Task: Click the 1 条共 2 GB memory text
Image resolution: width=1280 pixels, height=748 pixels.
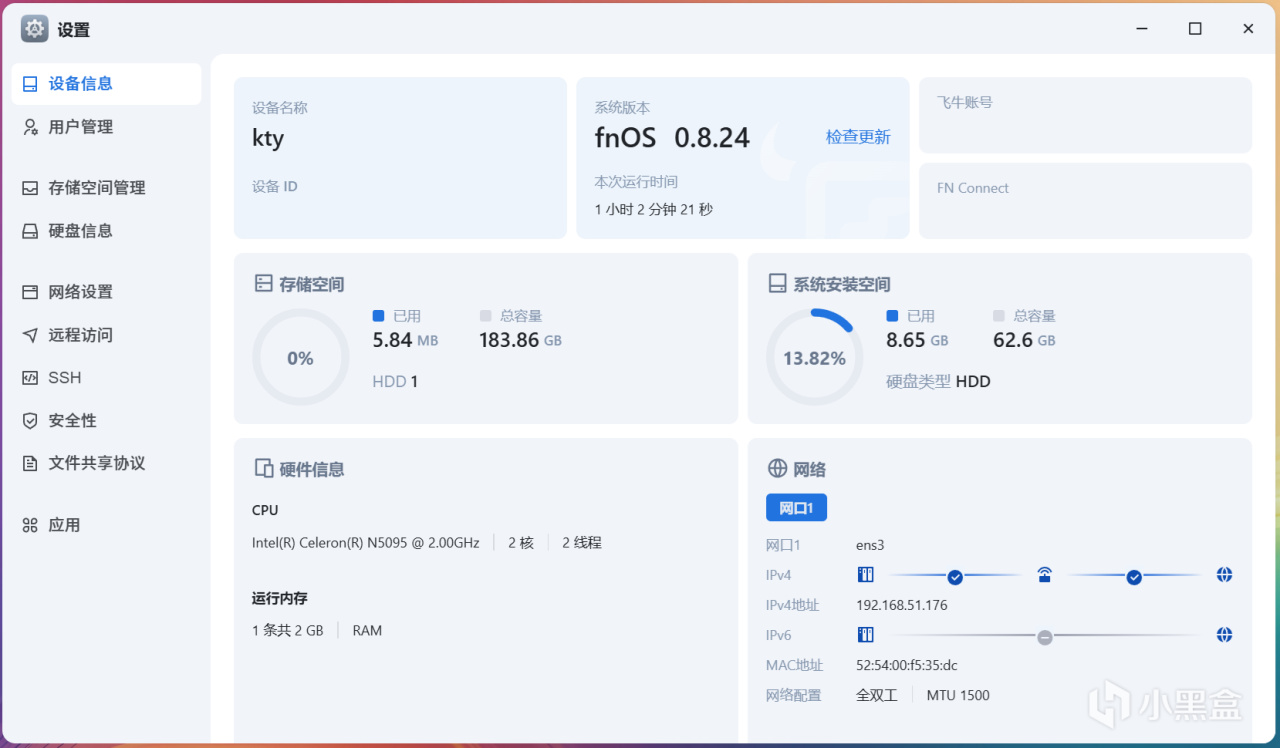Action: click(288, 631)
